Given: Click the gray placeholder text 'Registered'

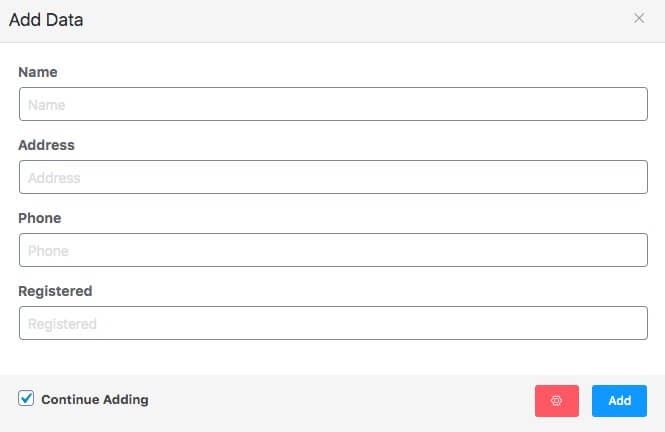Looking at the screenshot, I should pos(62,324).
